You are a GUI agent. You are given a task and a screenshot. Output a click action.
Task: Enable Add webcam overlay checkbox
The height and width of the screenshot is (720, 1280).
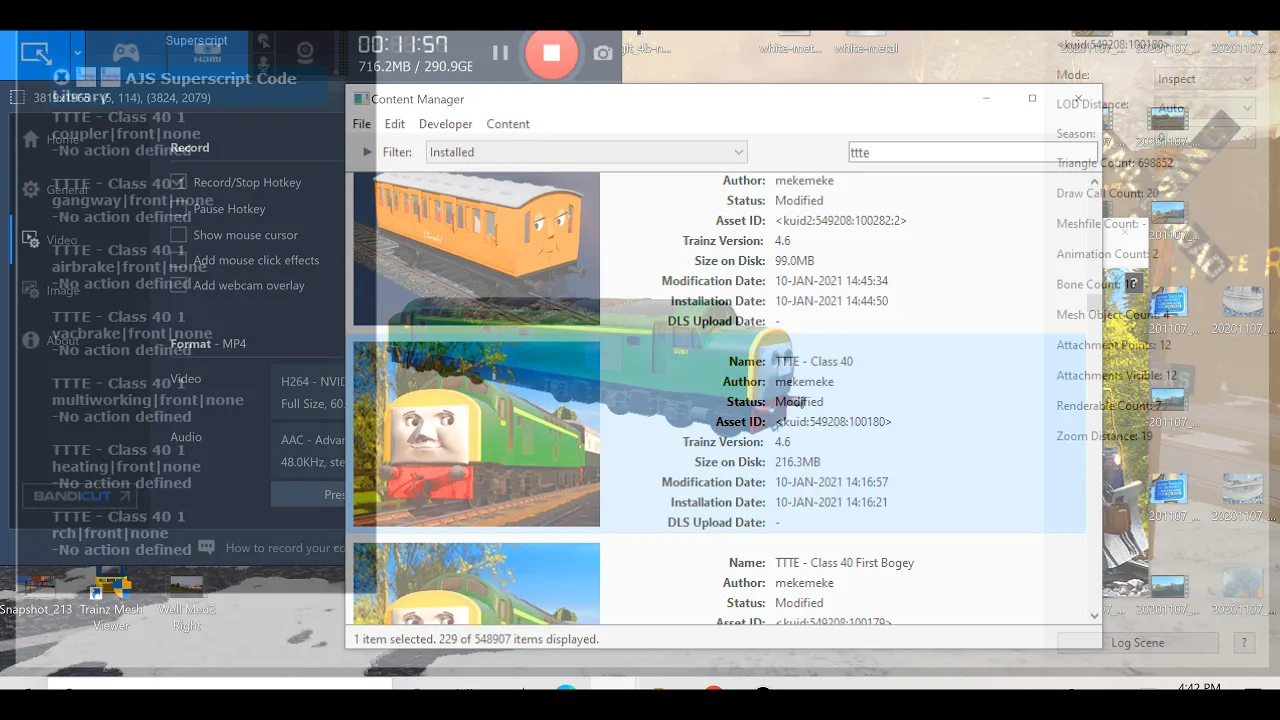[178, 285]
